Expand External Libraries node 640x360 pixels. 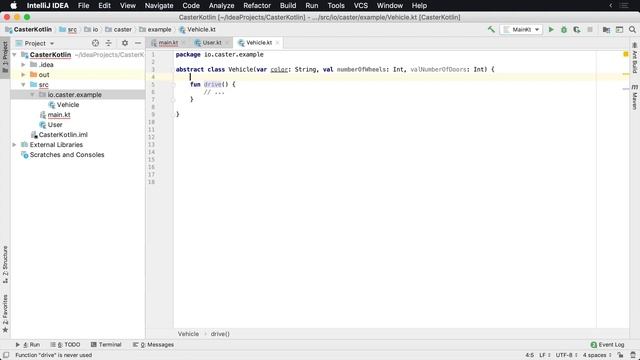pos(14,145)
